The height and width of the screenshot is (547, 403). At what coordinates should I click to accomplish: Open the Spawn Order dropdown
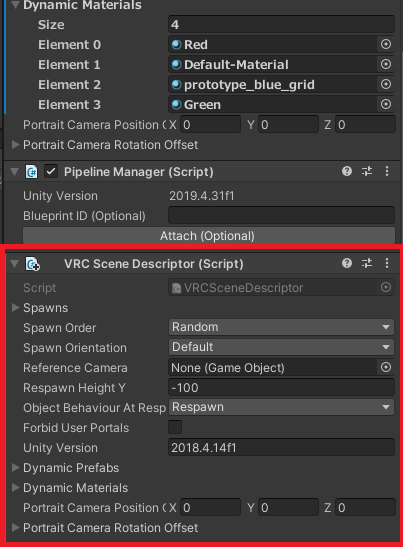pyautogui.click(x=281, y=327)
